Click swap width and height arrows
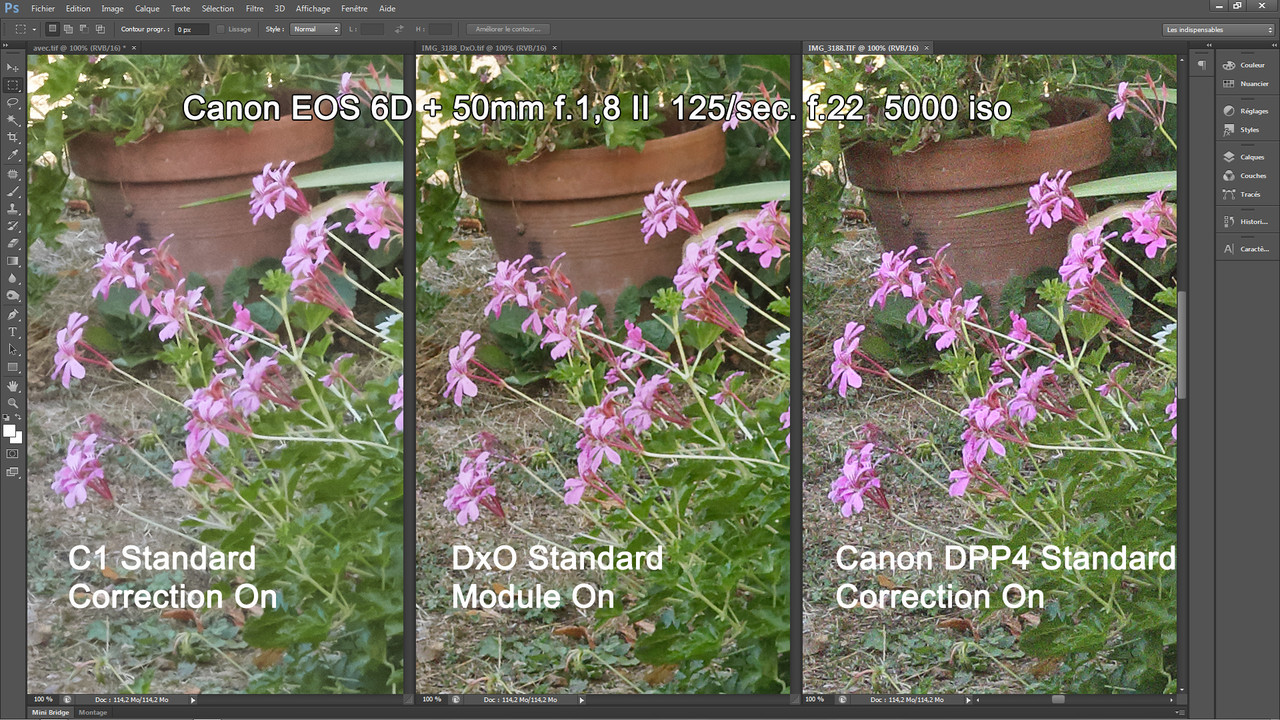The width and height of the screenshot is (1280, 720). coord(399,29)
